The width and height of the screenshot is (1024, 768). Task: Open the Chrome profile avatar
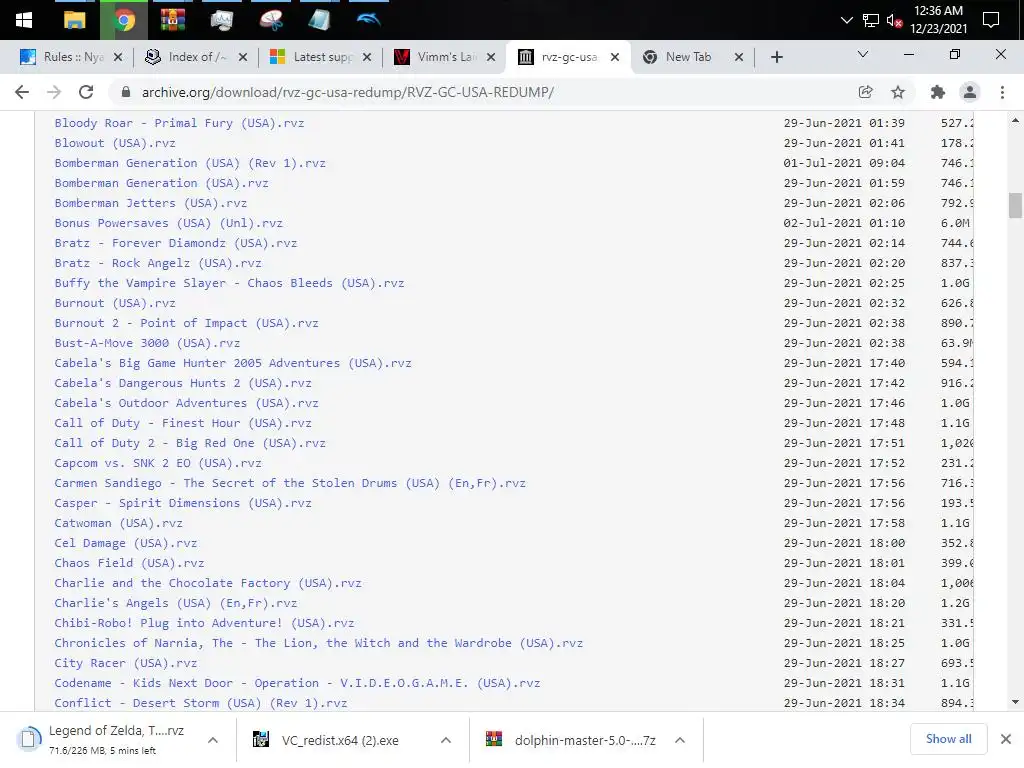click(970, 92)
